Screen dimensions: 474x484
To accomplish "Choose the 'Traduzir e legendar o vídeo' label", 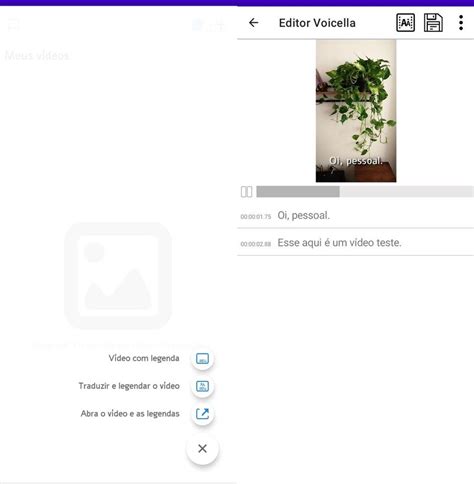I will pyautogui.click(x=129, y=386).
